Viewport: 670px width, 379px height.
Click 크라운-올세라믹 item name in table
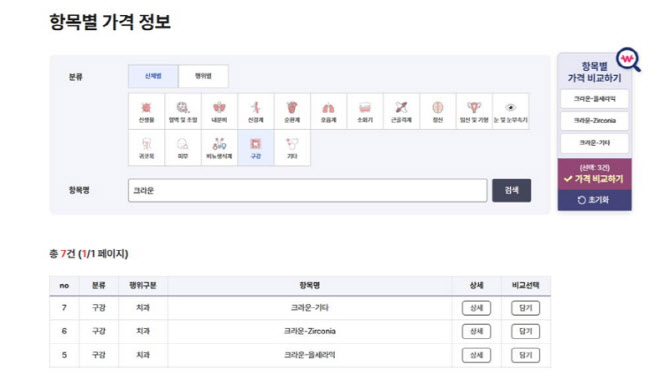tap(309, 355)
